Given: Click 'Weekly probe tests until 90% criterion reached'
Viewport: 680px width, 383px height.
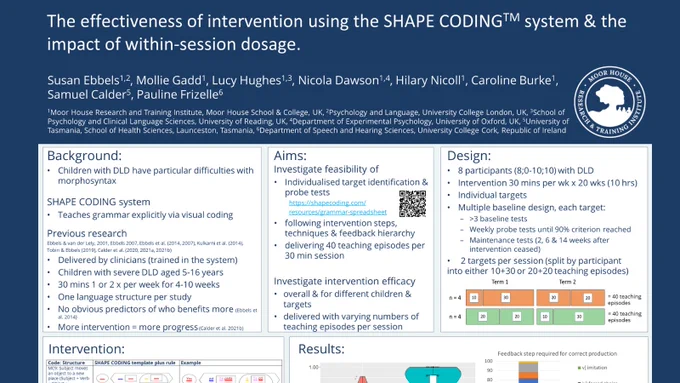Looking at the screenshot, I should point(550,229).
